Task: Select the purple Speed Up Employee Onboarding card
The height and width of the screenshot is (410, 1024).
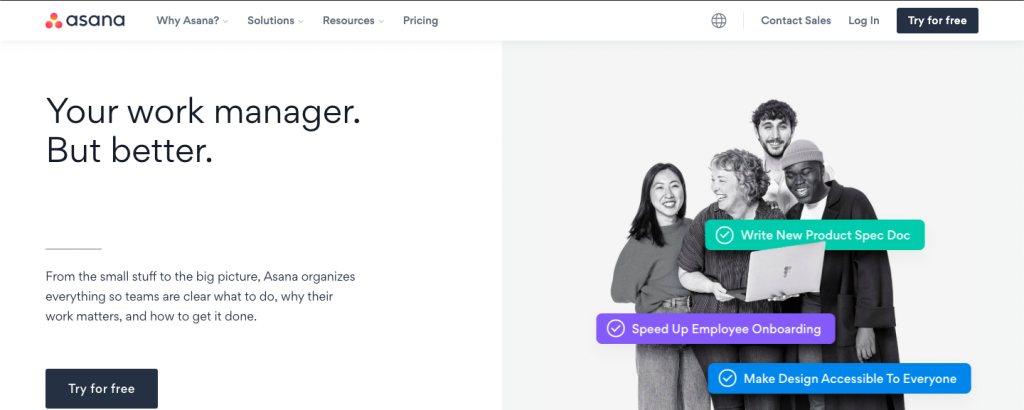Action: click(716, 328)
